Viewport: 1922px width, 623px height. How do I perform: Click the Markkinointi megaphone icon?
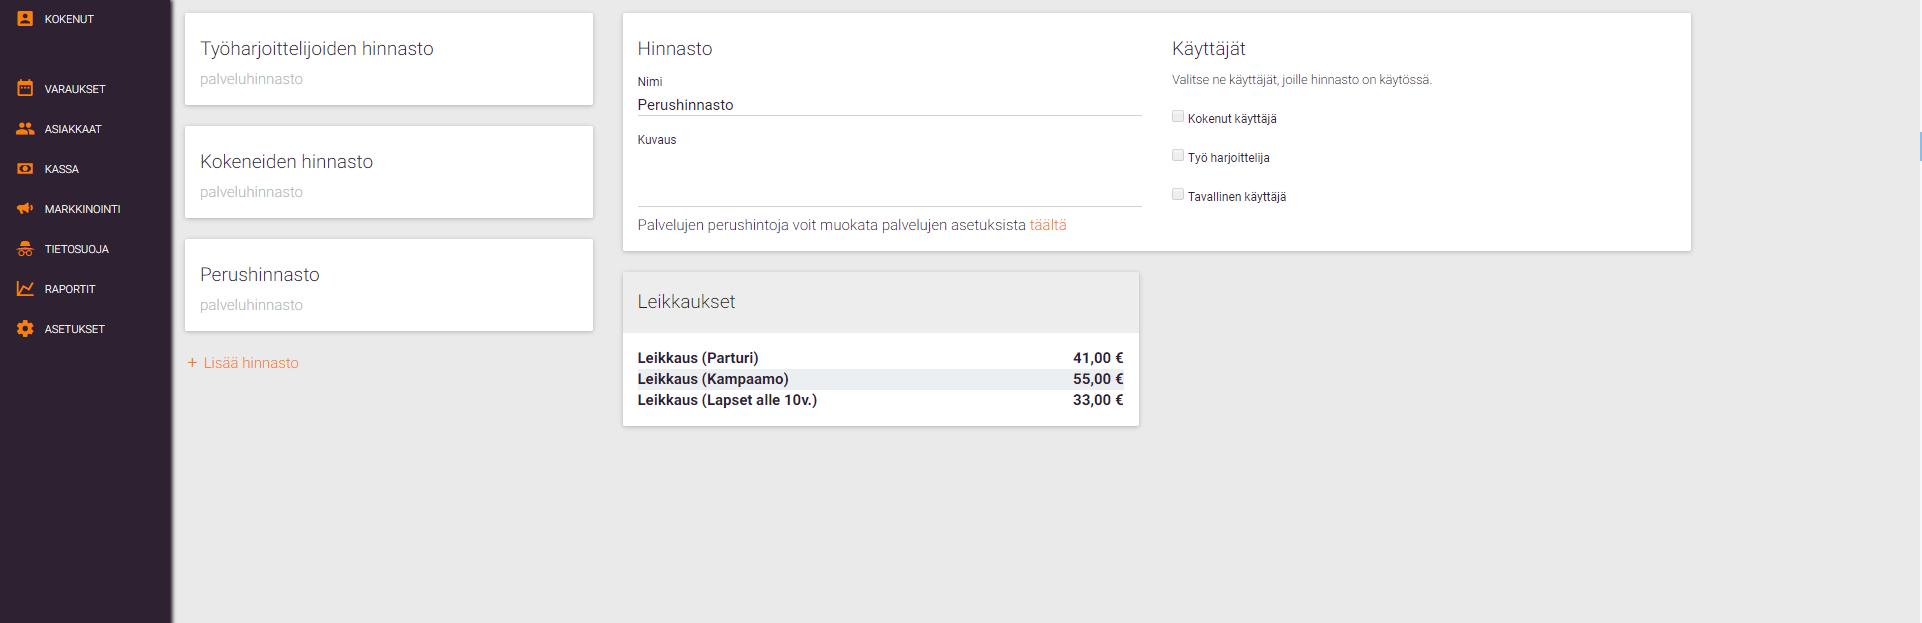tap(25, 209)
